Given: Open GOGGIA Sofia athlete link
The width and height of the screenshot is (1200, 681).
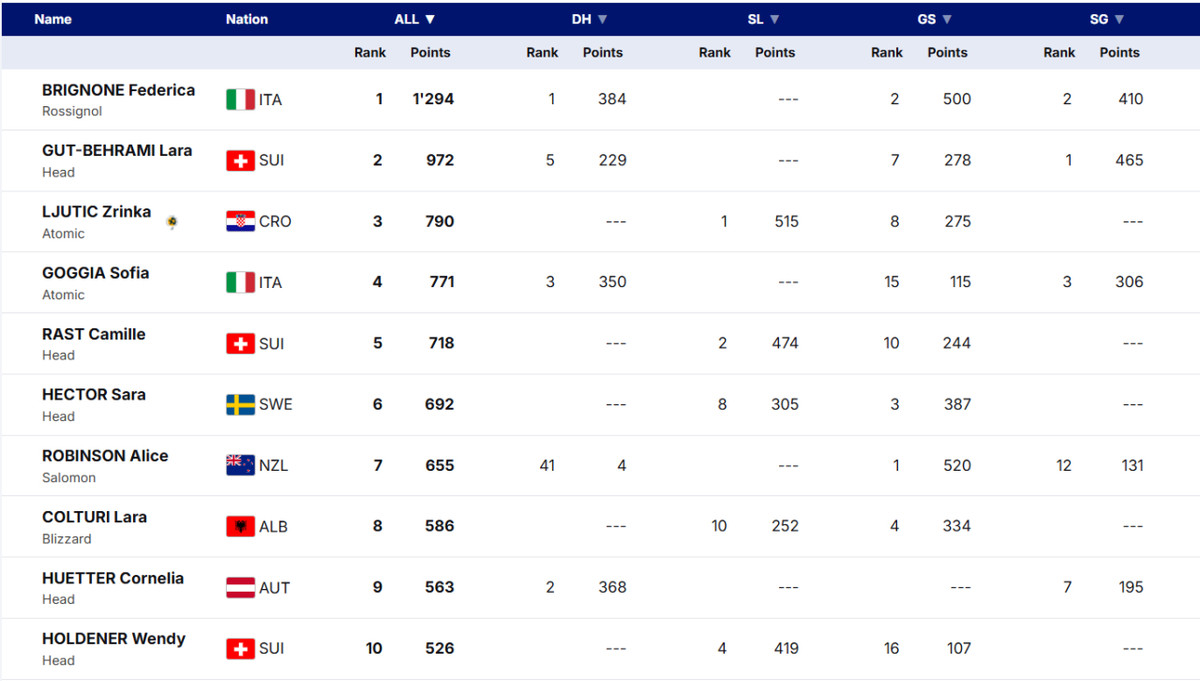Looking at the screenshot, I should click(95, 273).
